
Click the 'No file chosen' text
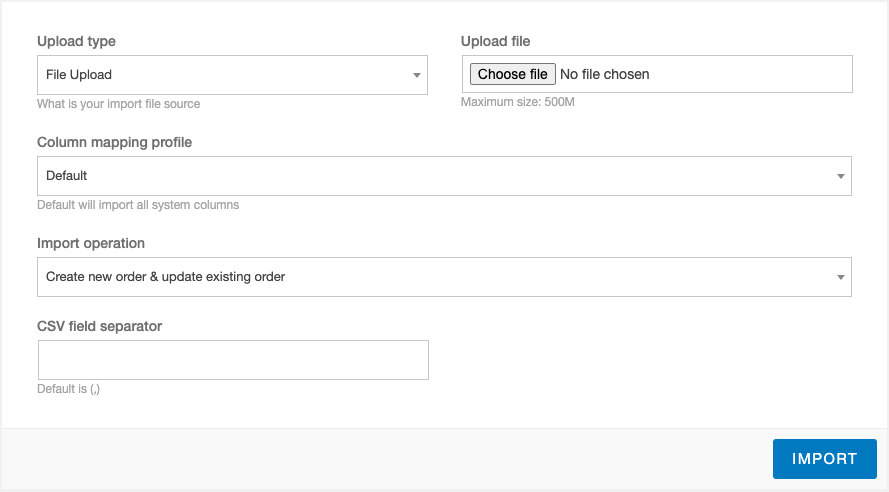pyautogui.click(x=604, y=74)
